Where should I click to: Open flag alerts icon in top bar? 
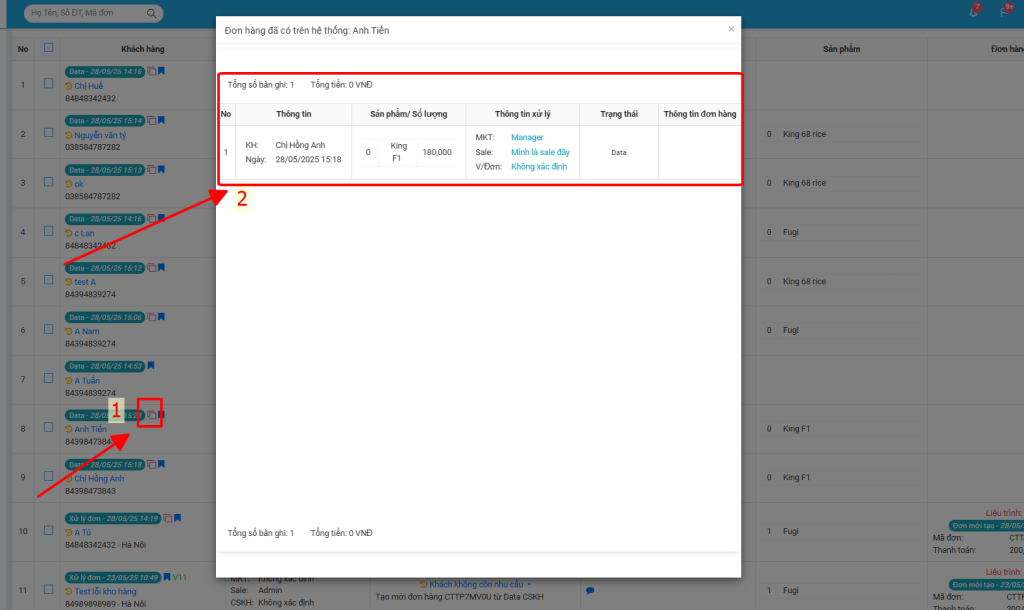[x=1005, y=12]
